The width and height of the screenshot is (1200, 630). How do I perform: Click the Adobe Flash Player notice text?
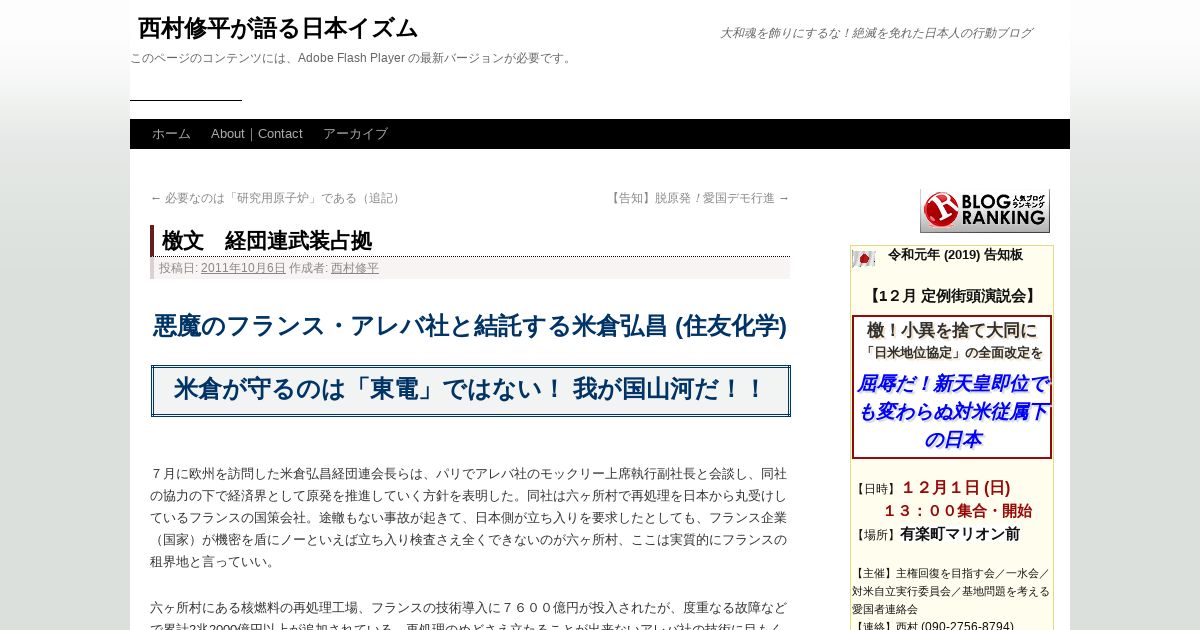(352, 58)
